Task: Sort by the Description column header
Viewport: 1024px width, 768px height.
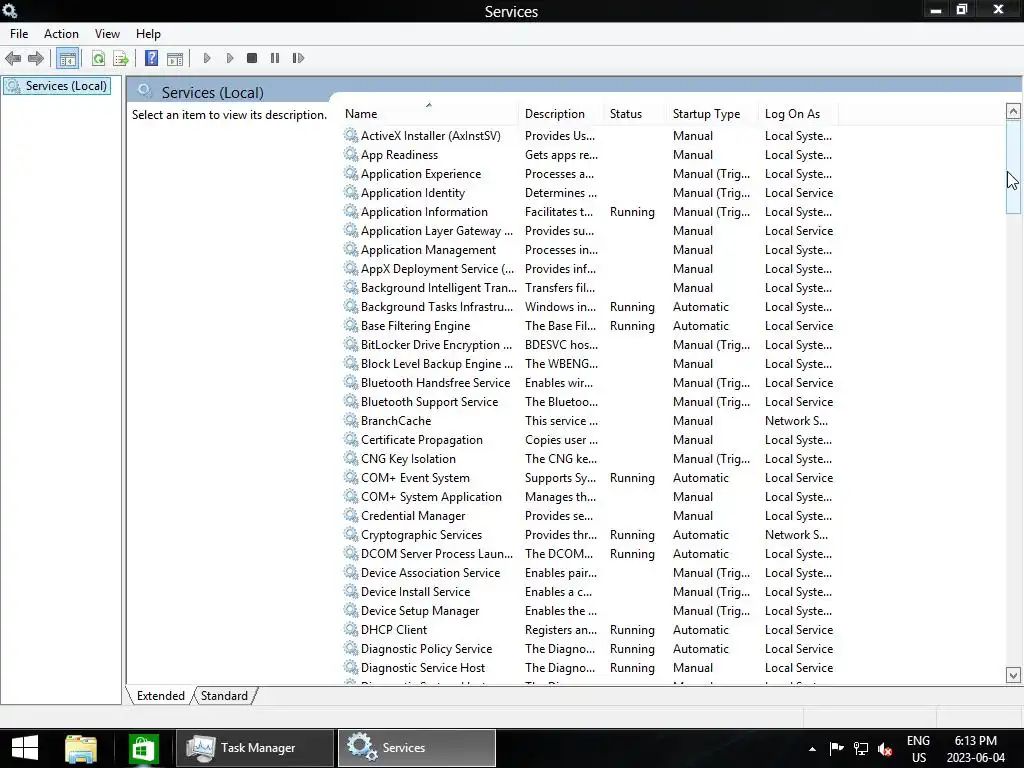Action: [561, 114]
